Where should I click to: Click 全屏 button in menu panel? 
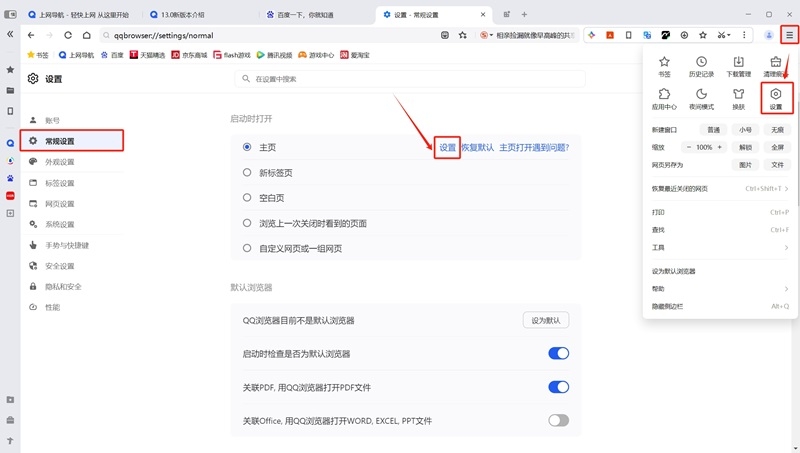click(777, 147)
